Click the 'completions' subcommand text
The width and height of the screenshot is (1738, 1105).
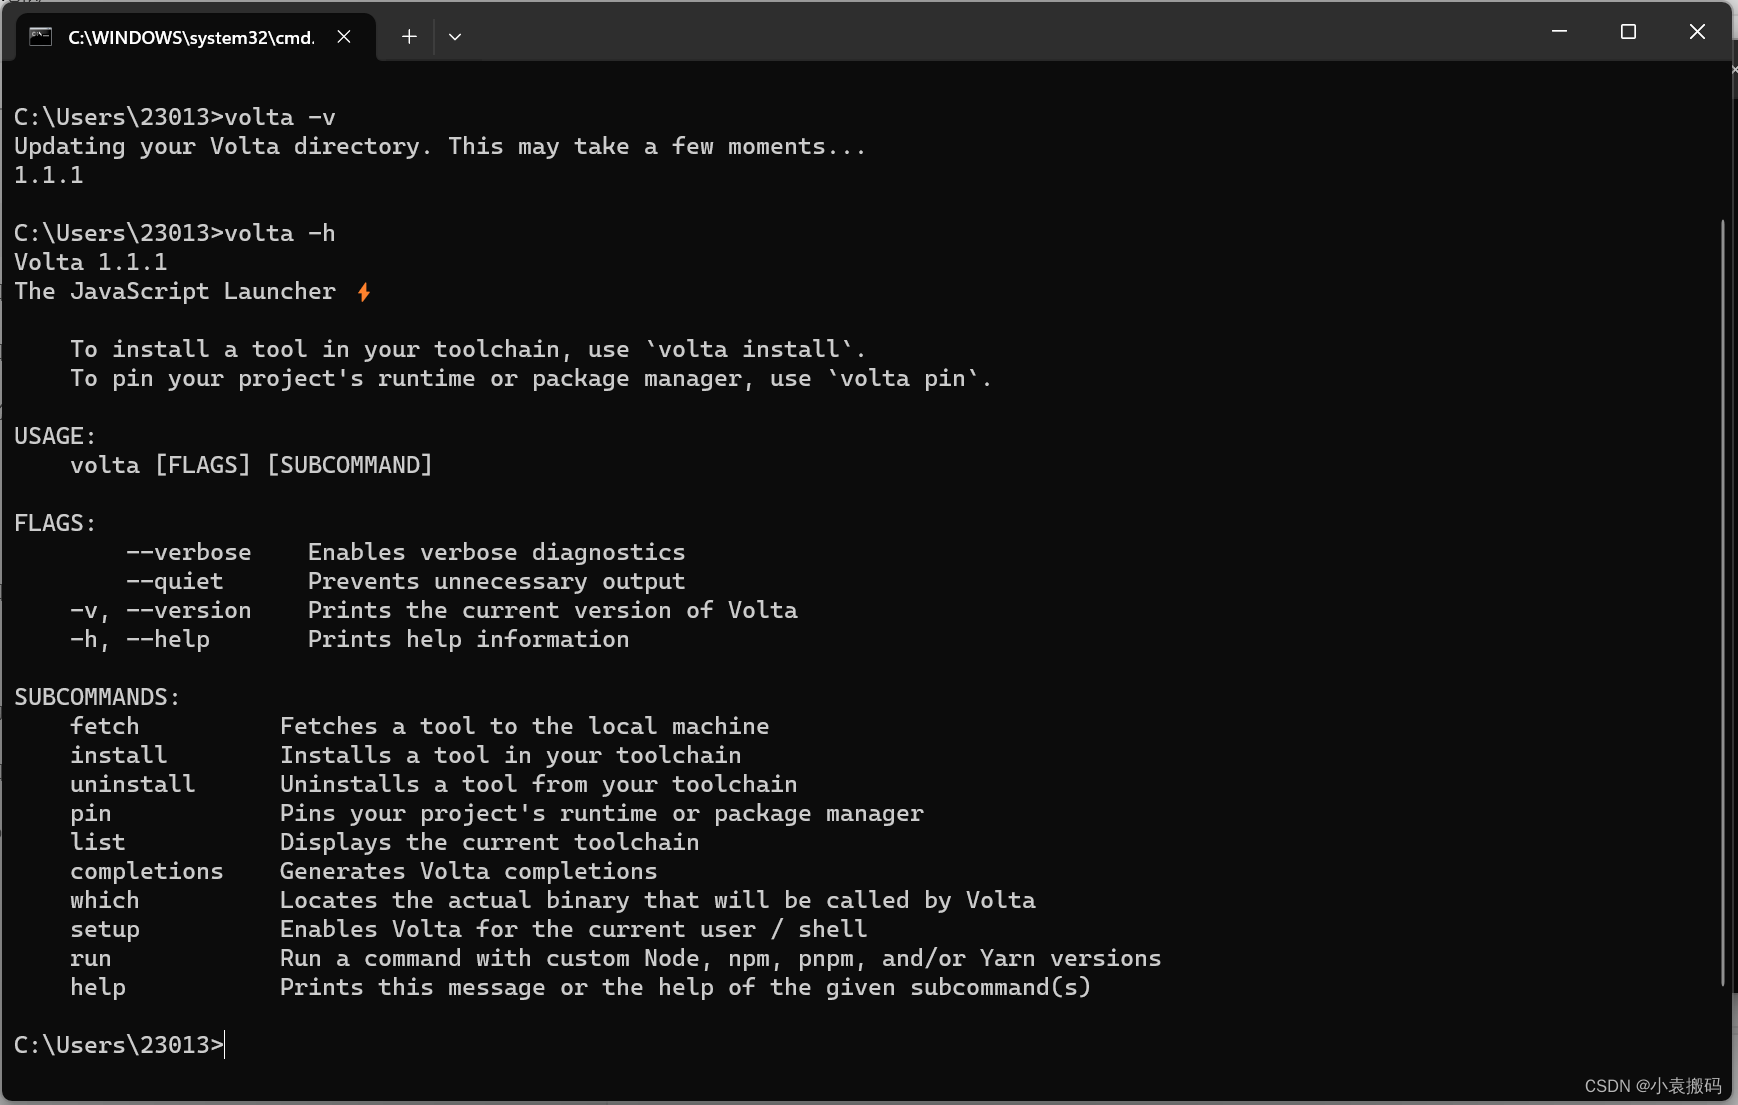147,872
